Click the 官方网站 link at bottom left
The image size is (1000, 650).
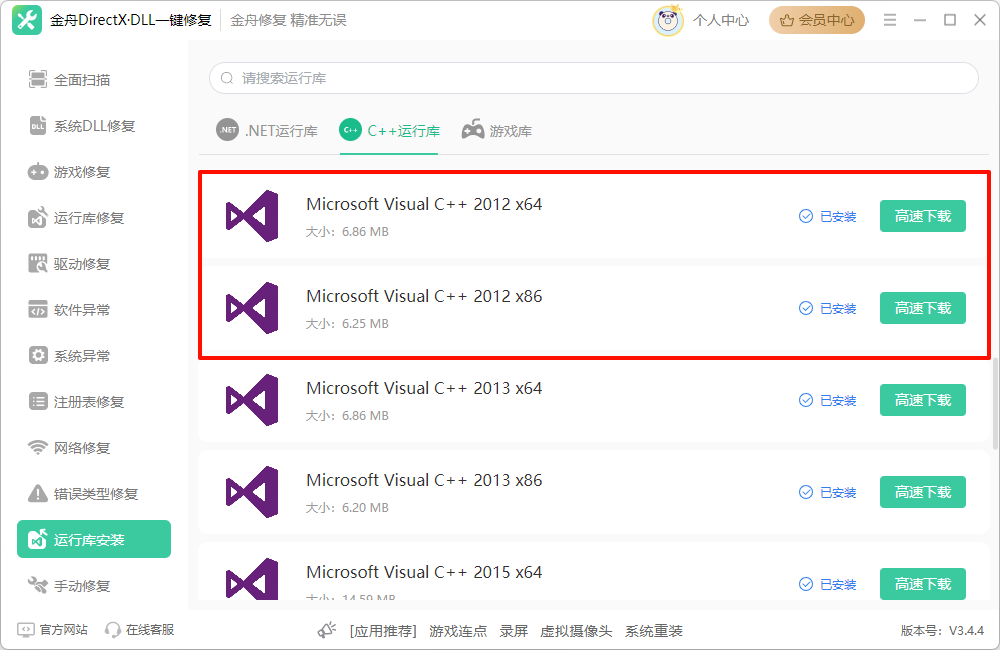(53, 630)
